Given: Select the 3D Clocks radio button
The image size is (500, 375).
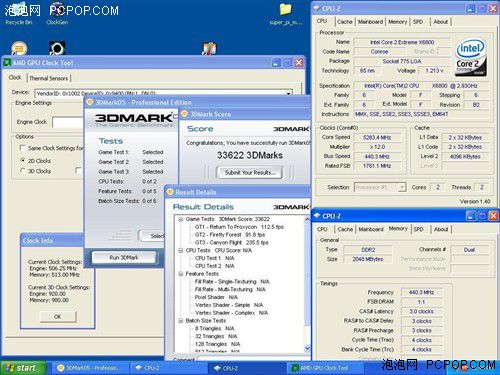Looking at the screenshot, I should click(23, 171).
